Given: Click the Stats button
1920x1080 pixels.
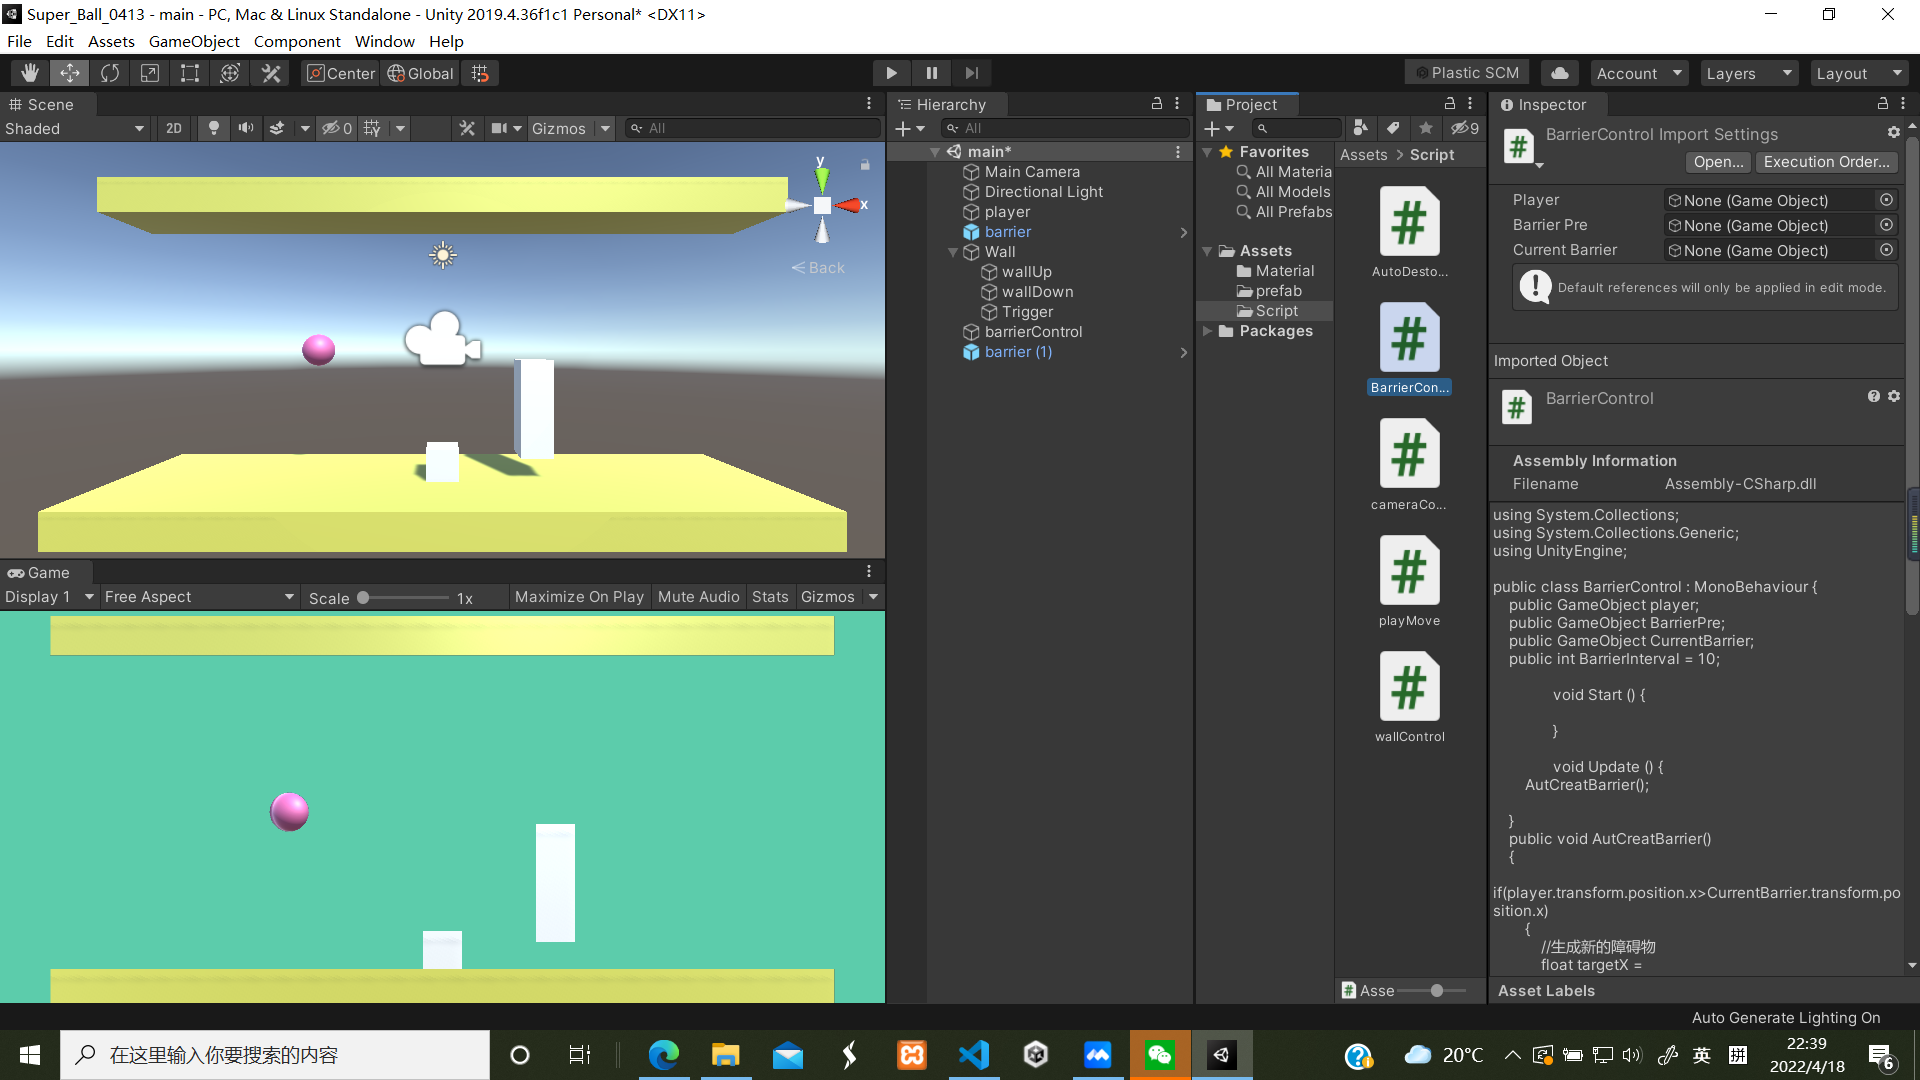Looking at the screenshot, I should tap(770, 597).
